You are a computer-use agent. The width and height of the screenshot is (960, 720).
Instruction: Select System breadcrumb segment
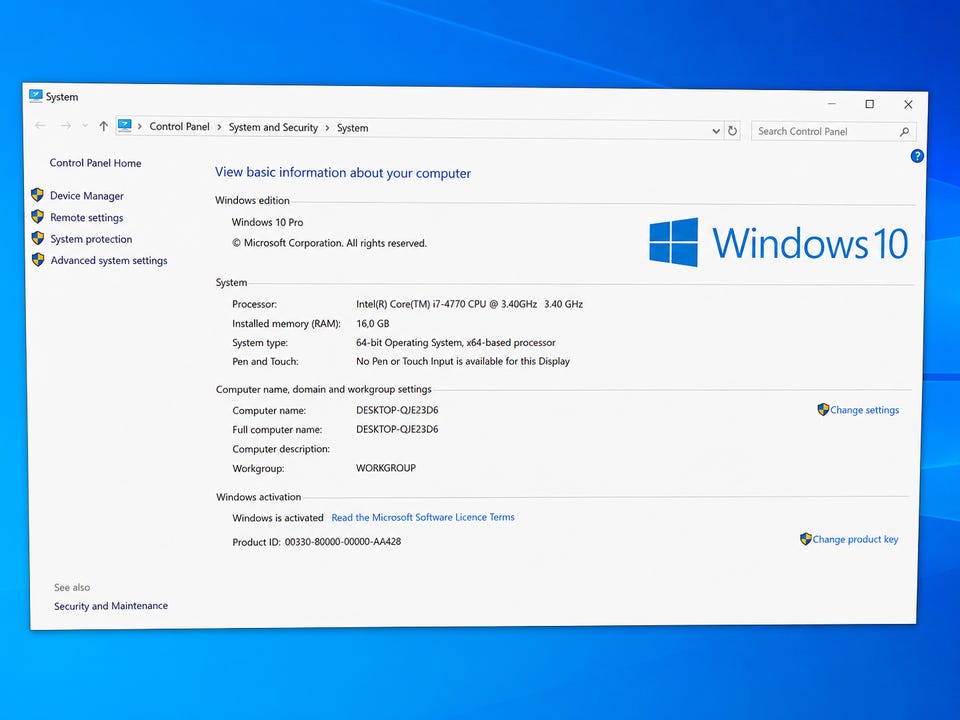pos(353,128)
